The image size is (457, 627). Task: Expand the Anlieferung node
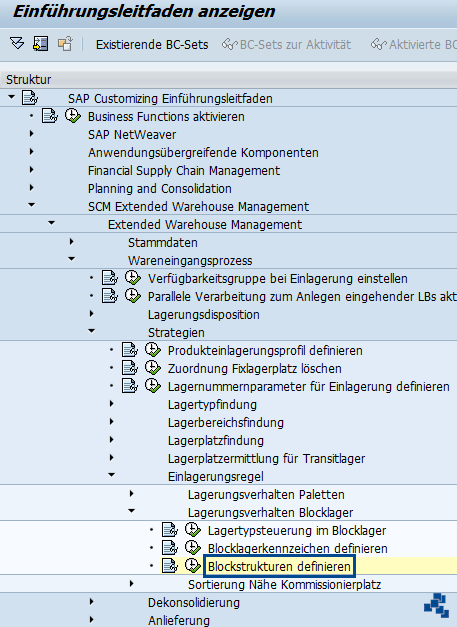[92, 619]
